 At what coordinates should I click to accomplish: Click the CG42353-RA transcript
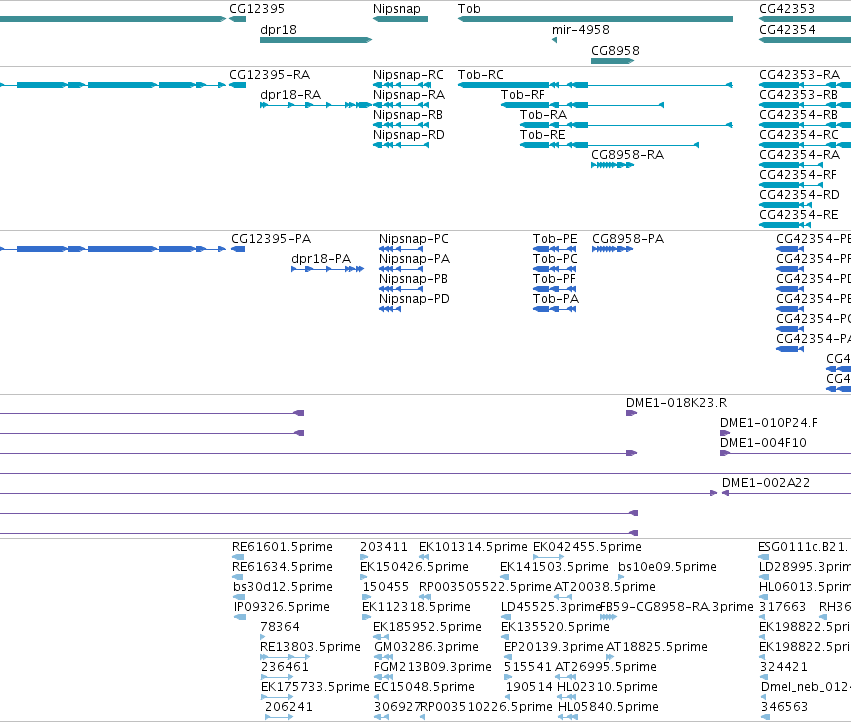tap(804, 85)
